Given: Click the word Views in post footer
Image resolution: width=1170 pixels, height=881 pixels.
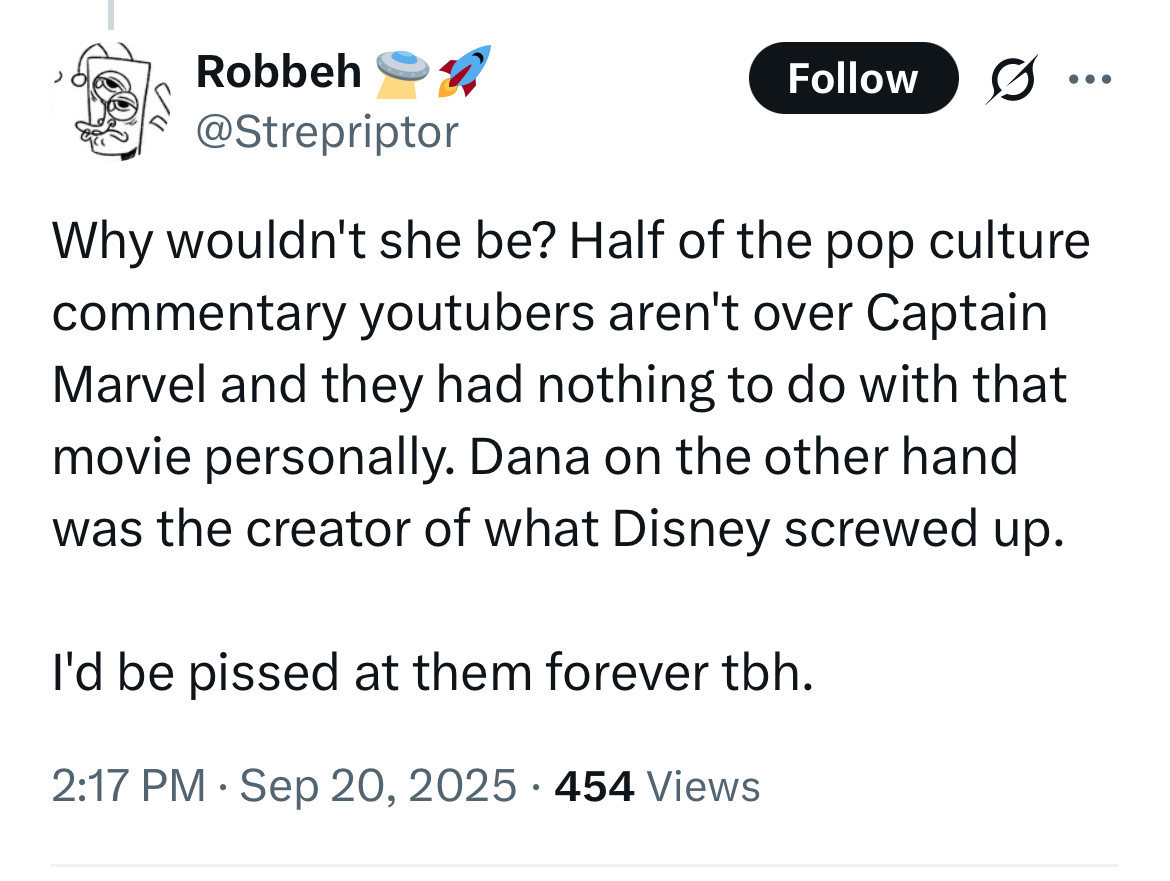Looking at the screenshot, I should (x=704, y=786).
